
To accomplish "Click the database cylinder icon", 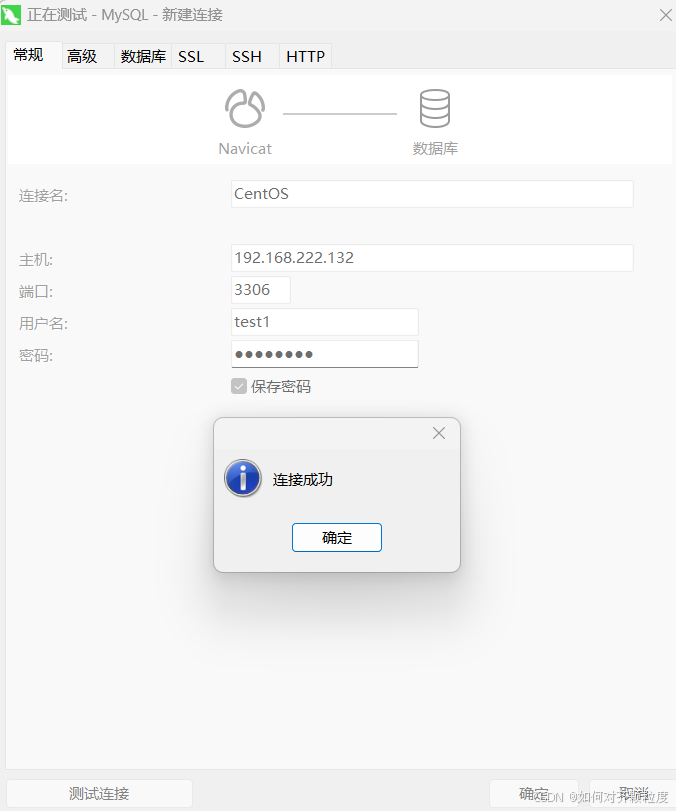I will coord(434,109).
